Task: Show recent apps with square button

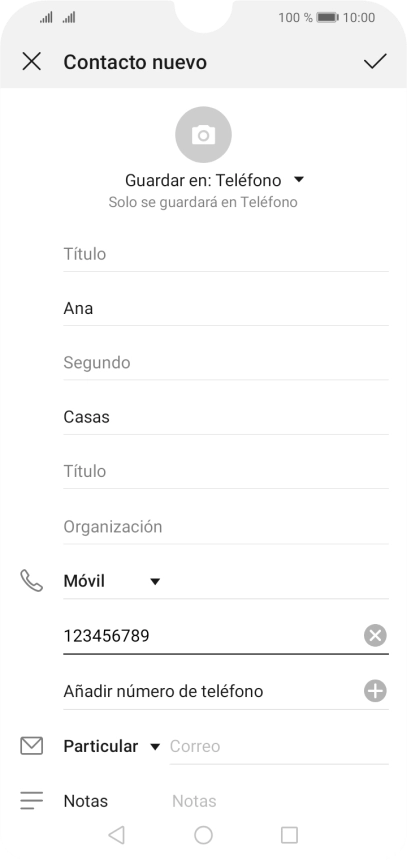Action: (x=289, y=835)
